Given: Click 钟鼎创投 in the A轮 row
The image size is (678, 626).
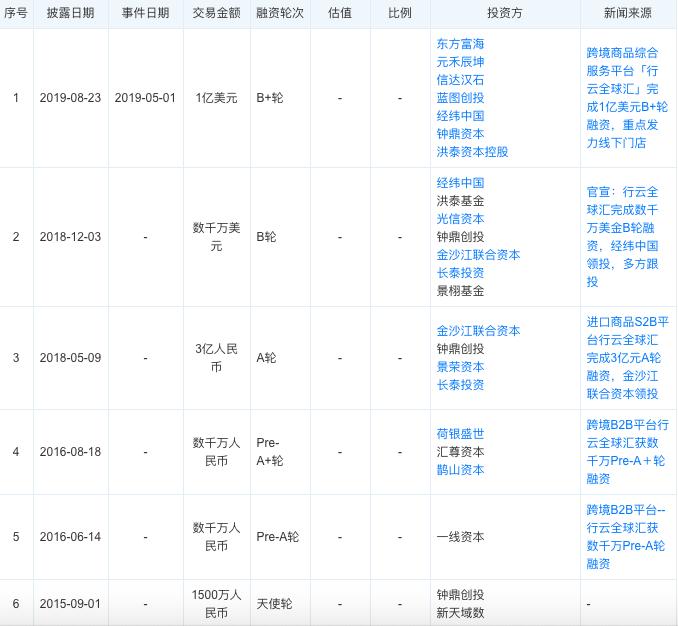Looking at the screenshot, I should coord(460,349).
